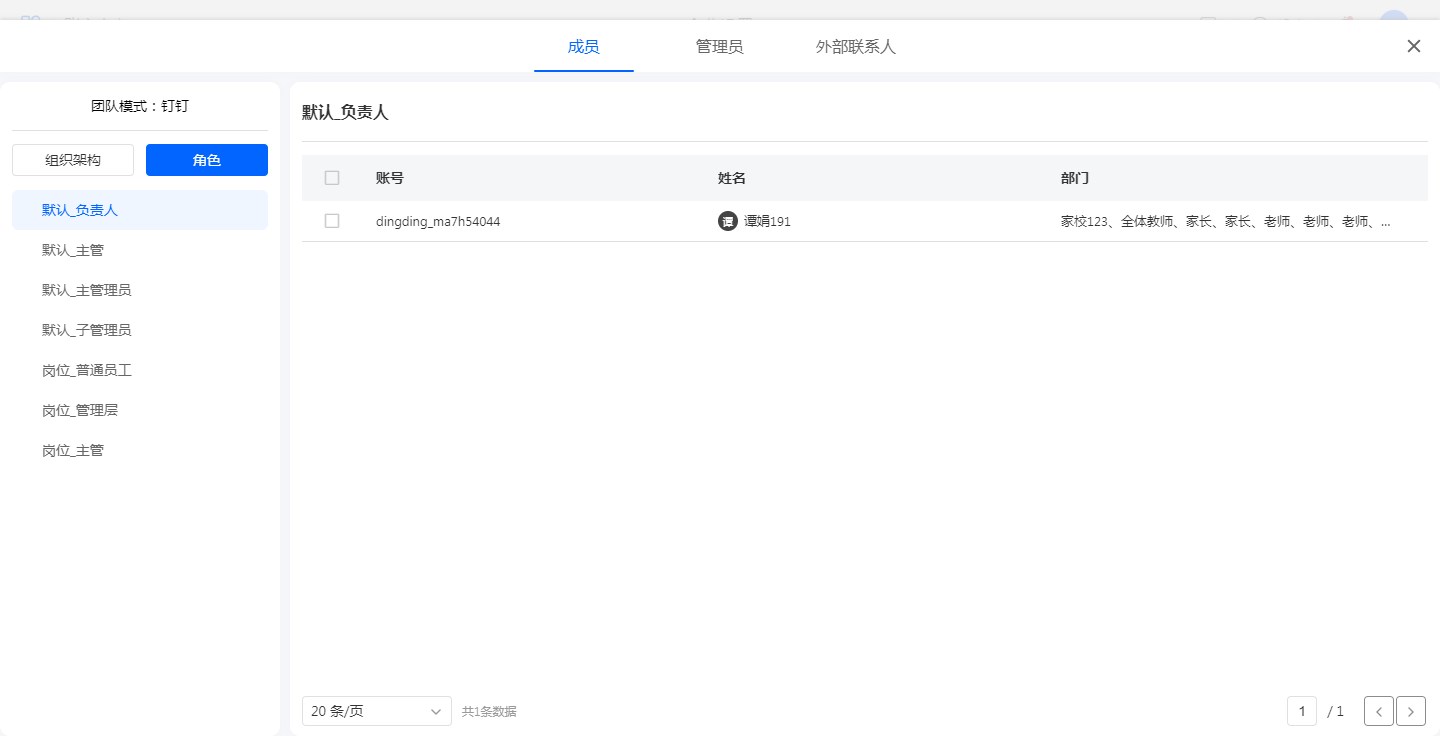This screenshot has width=1440, height=736.
Task: Select the 默认_主管理员 role
Action: [86, 290]
